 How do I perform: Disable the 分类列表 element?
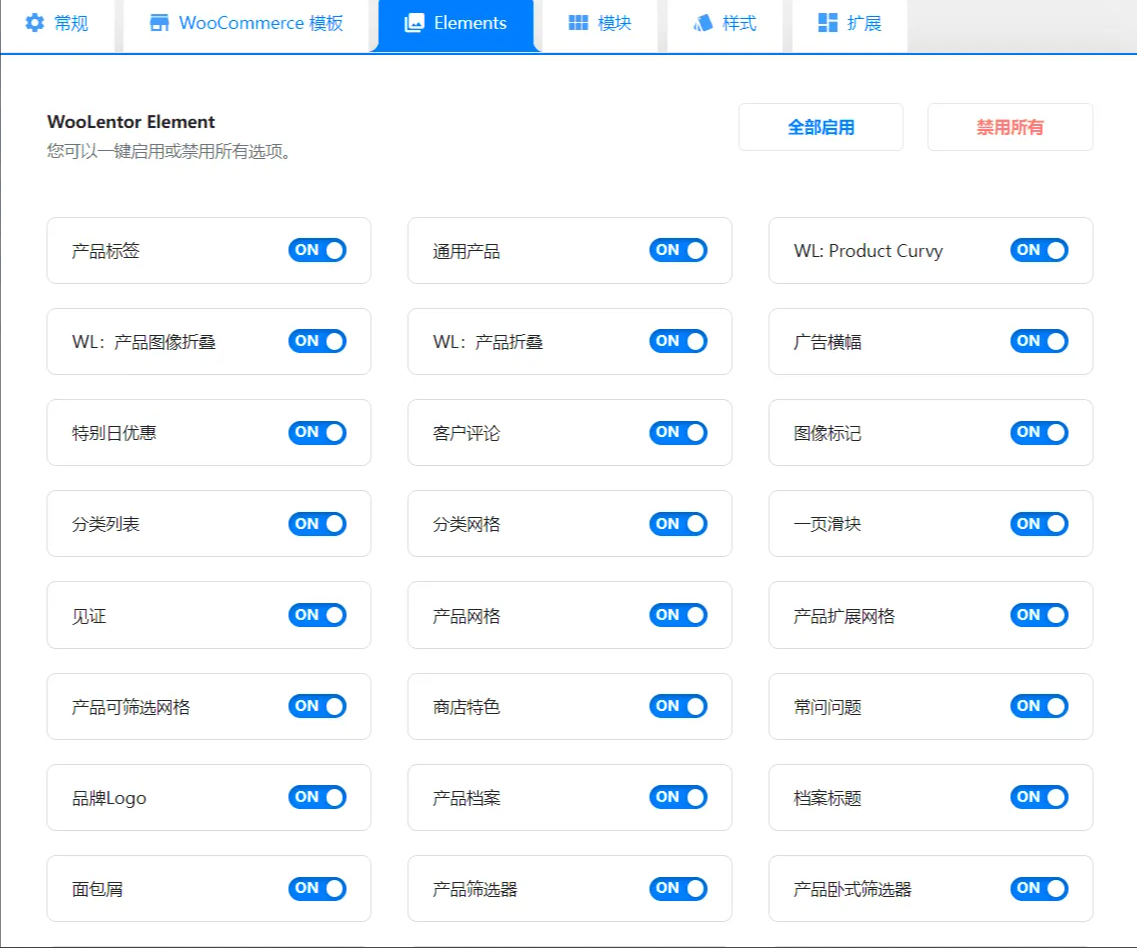(x=318, y=524)
